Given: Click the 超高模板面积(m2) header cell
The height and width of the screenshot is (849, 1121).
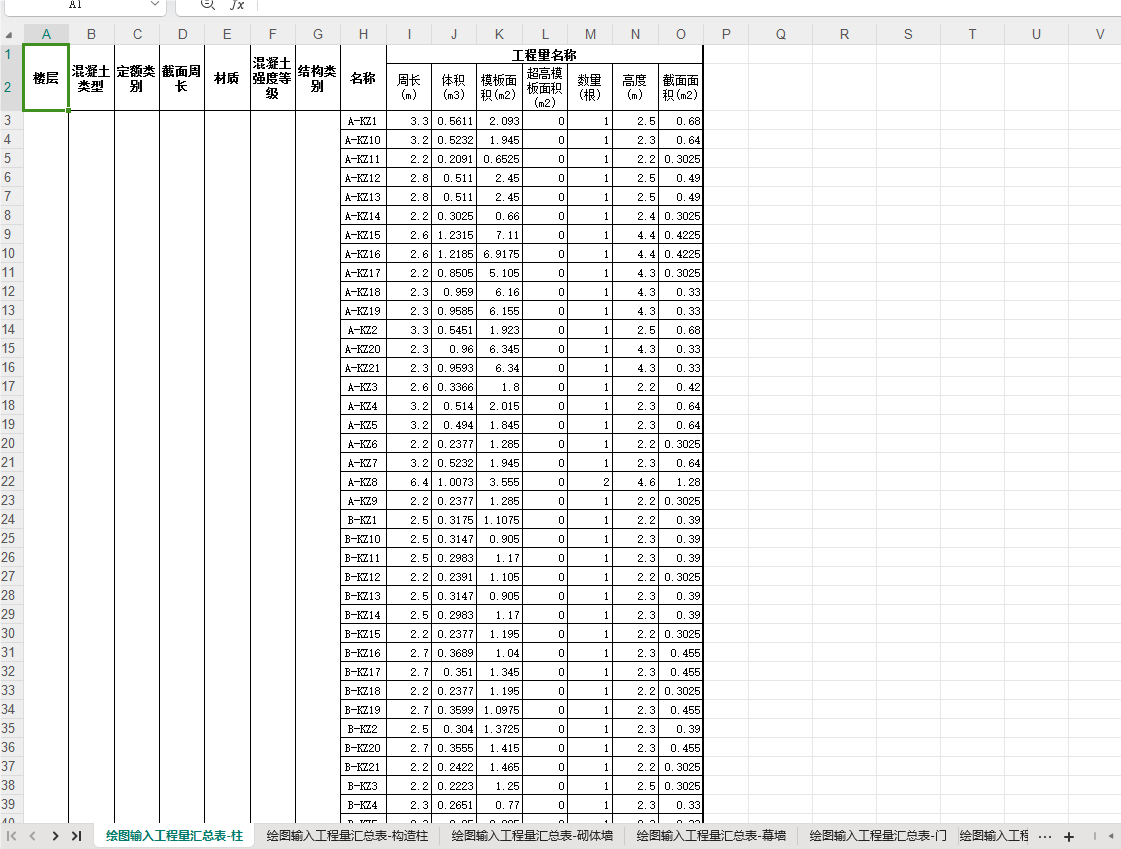Looking at the screenshot, I should (545, 87).
